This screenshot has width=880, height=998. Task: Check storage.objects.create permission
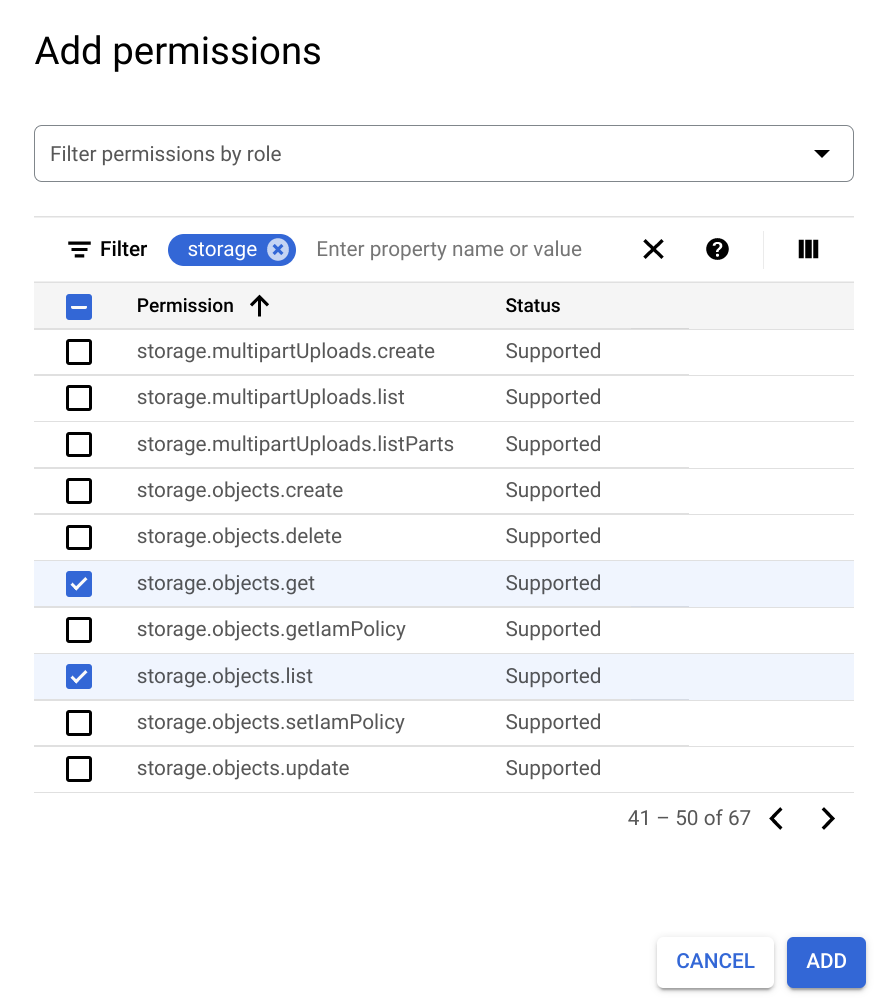79,491
